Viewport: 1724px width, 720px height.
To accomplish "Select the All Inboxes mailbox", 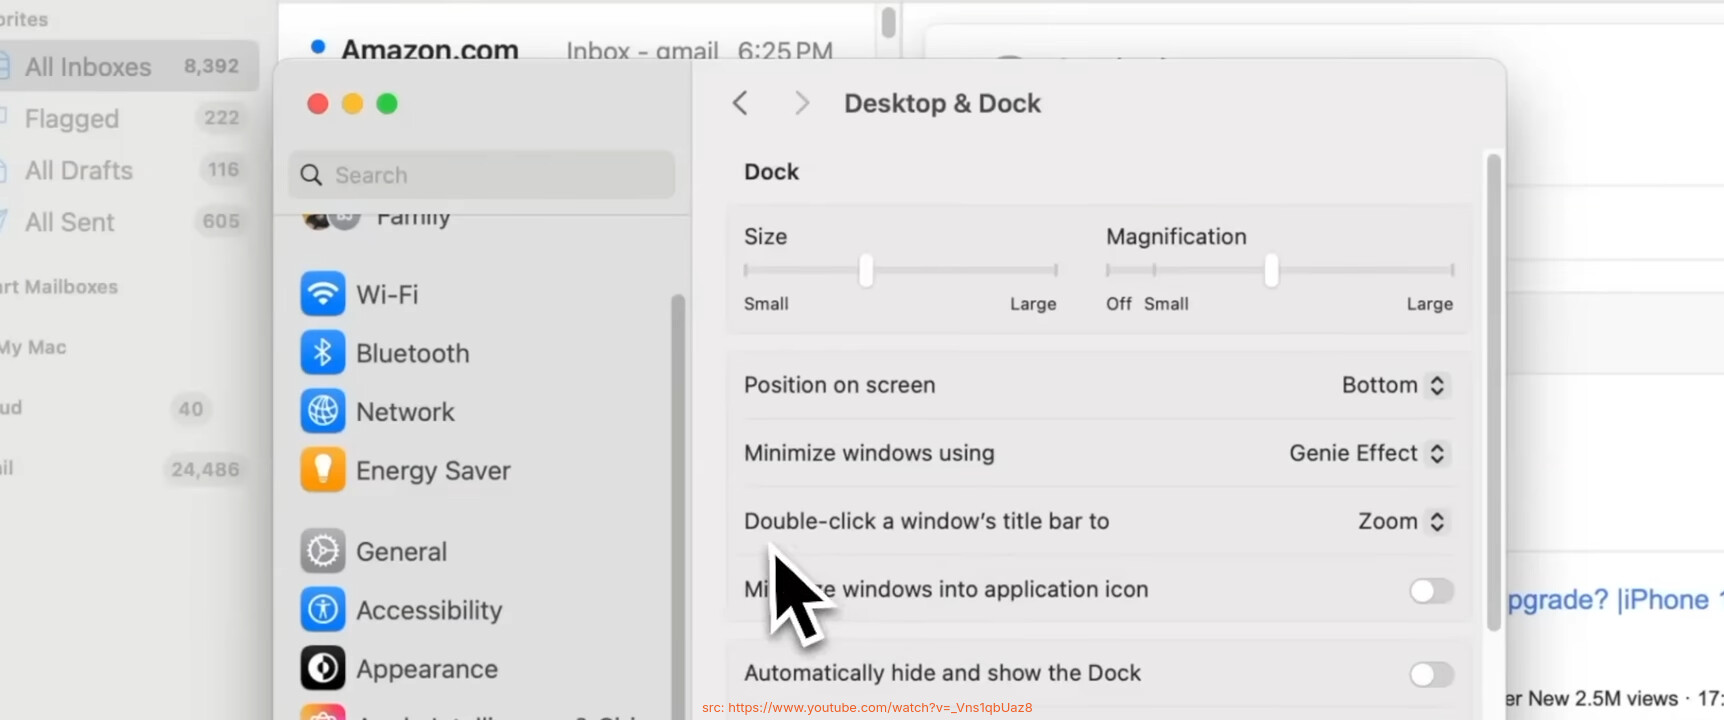I will [88, 67].
